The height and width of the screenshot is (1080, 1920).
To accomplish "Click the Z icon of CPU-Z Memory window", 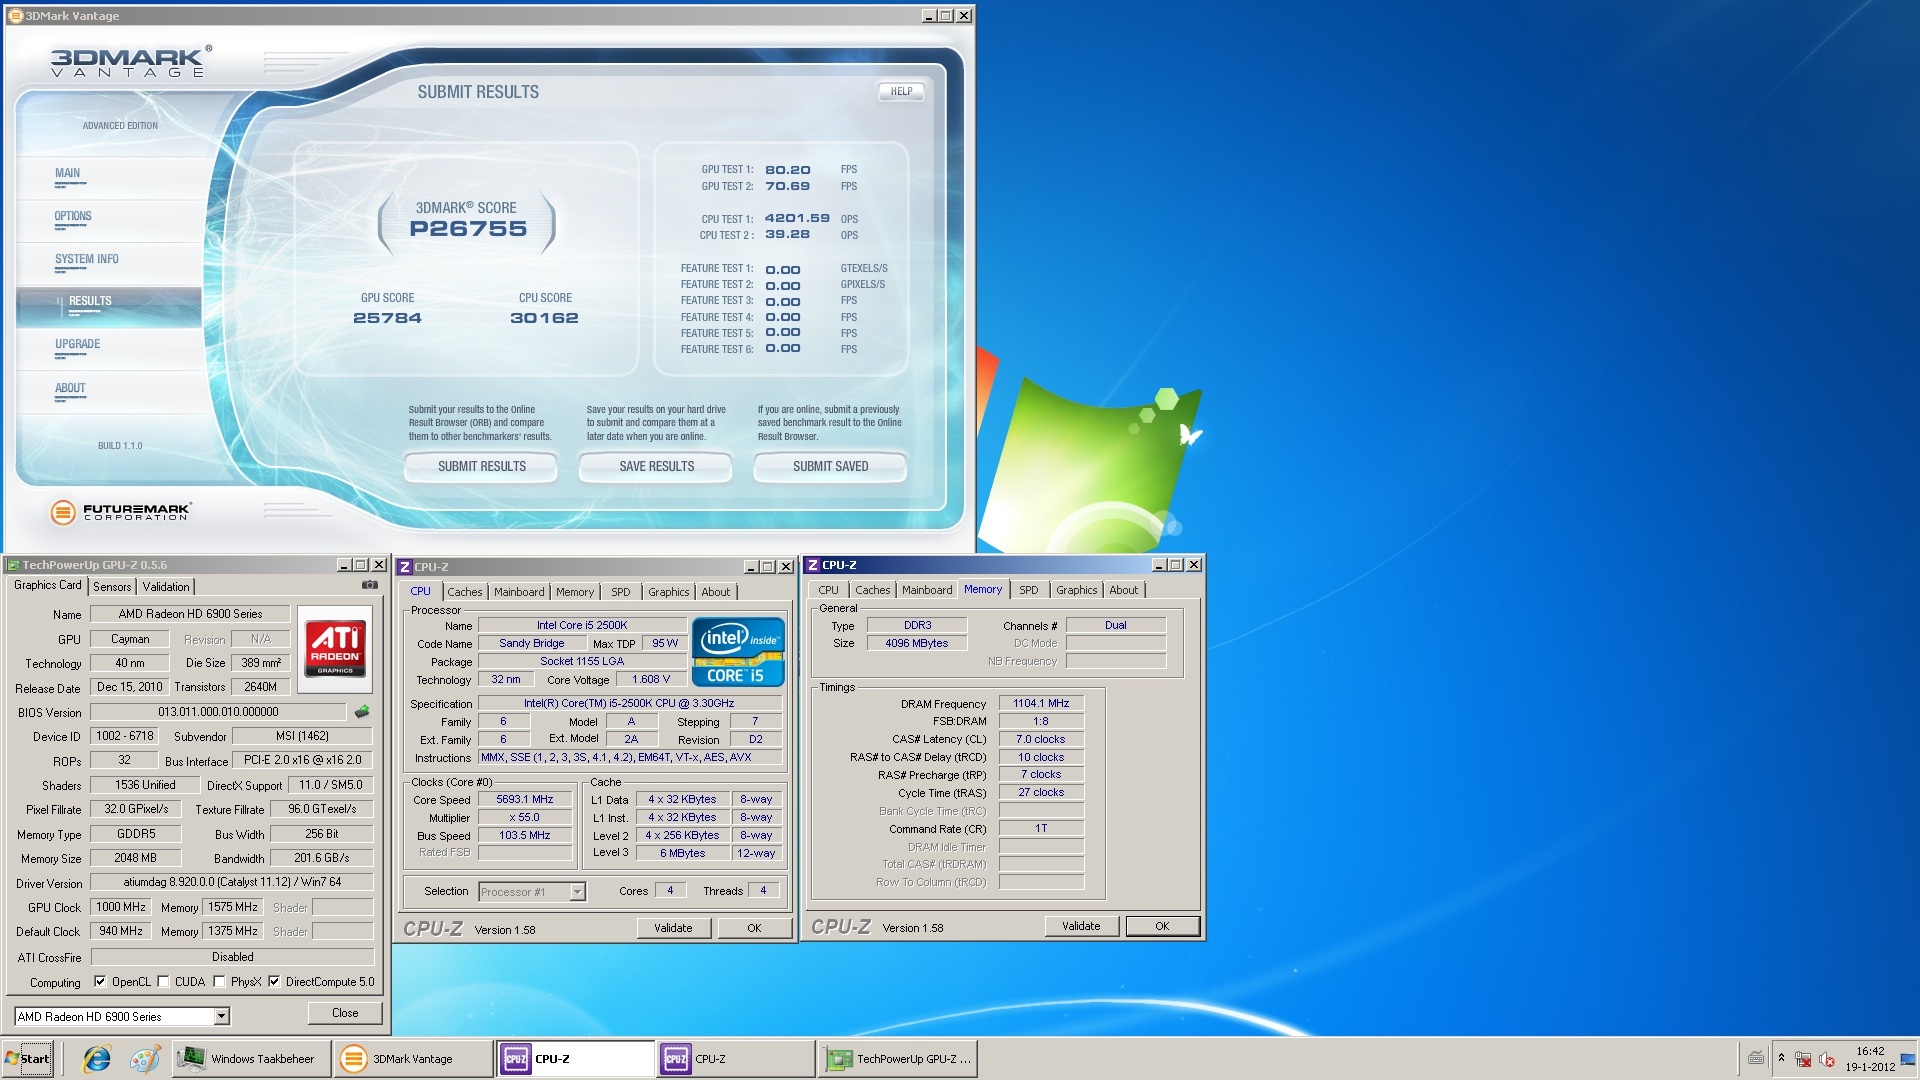I will 813,565.
